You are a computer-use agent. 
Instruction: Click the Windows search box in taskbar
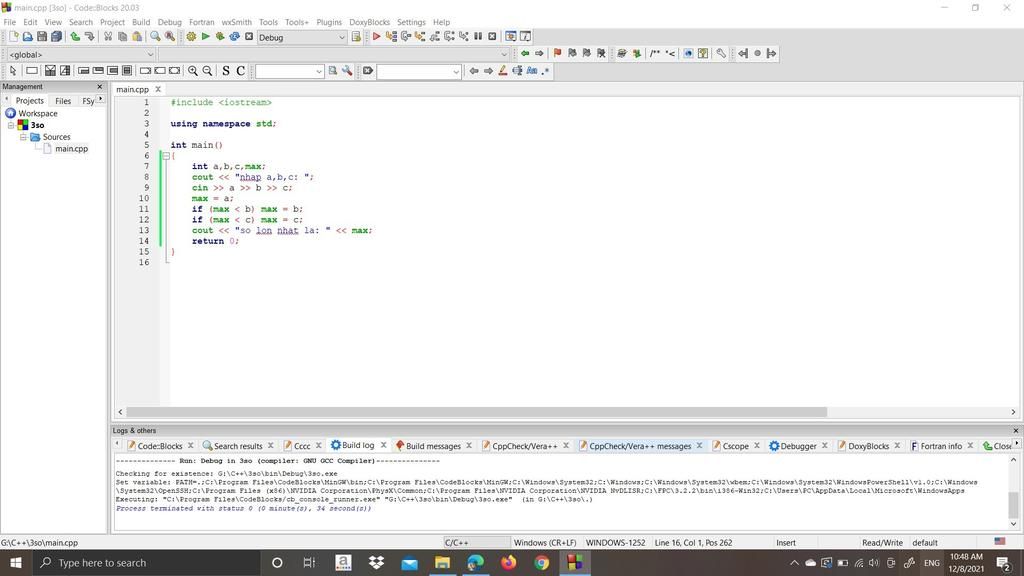[x=146, y=562]
